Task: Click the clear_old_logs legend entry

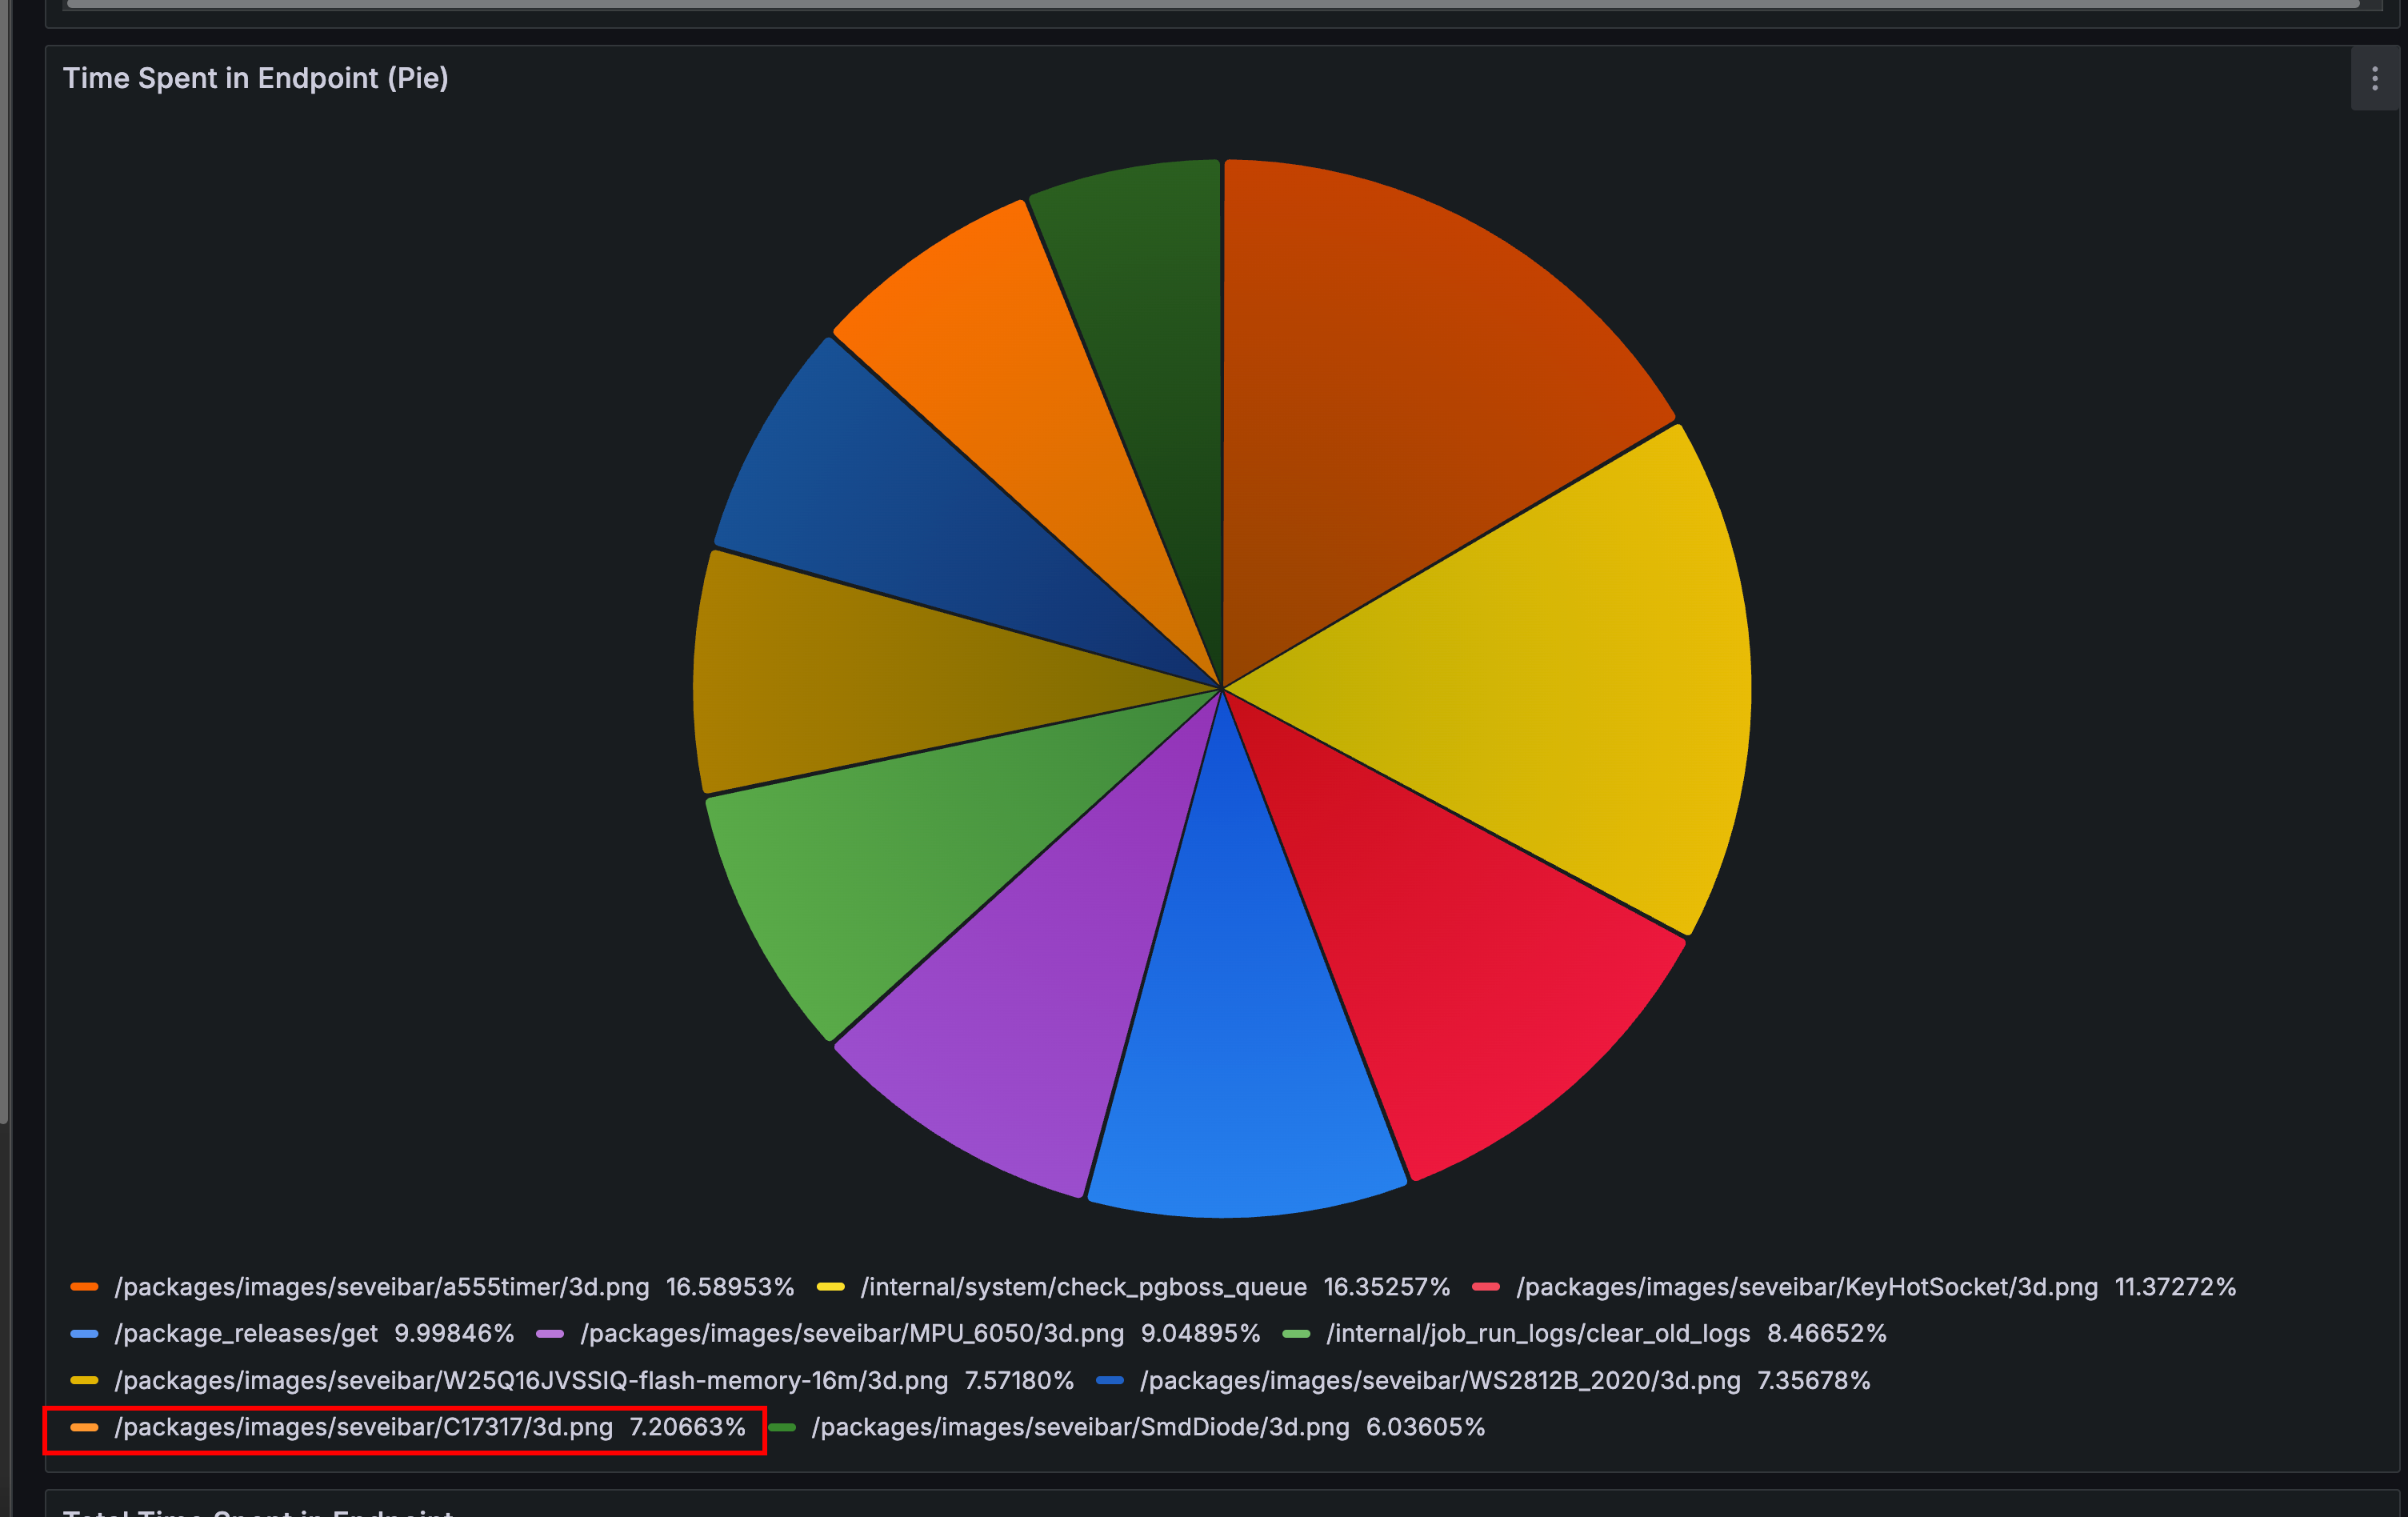Action: [x=1537, y=1334]
